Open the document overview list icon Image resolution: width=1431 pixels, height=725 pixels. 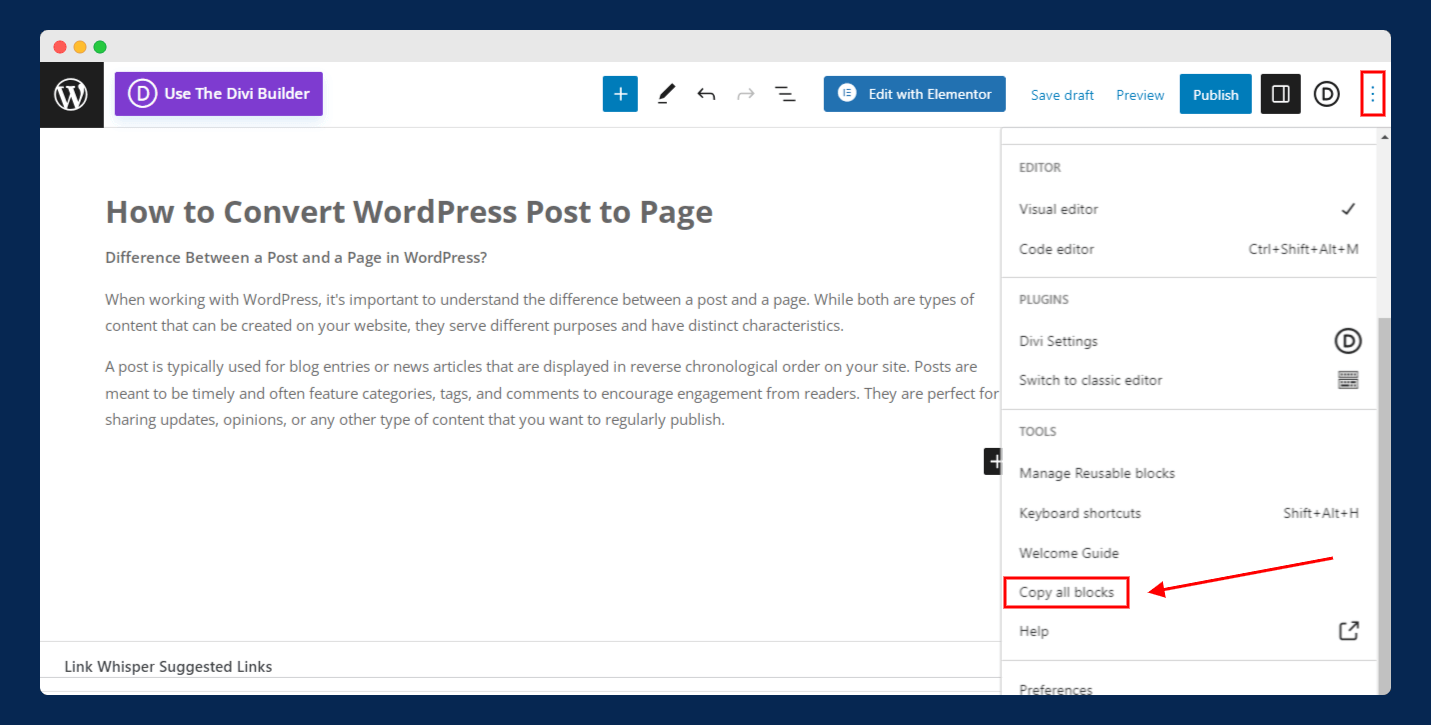(x=785, y=94)
